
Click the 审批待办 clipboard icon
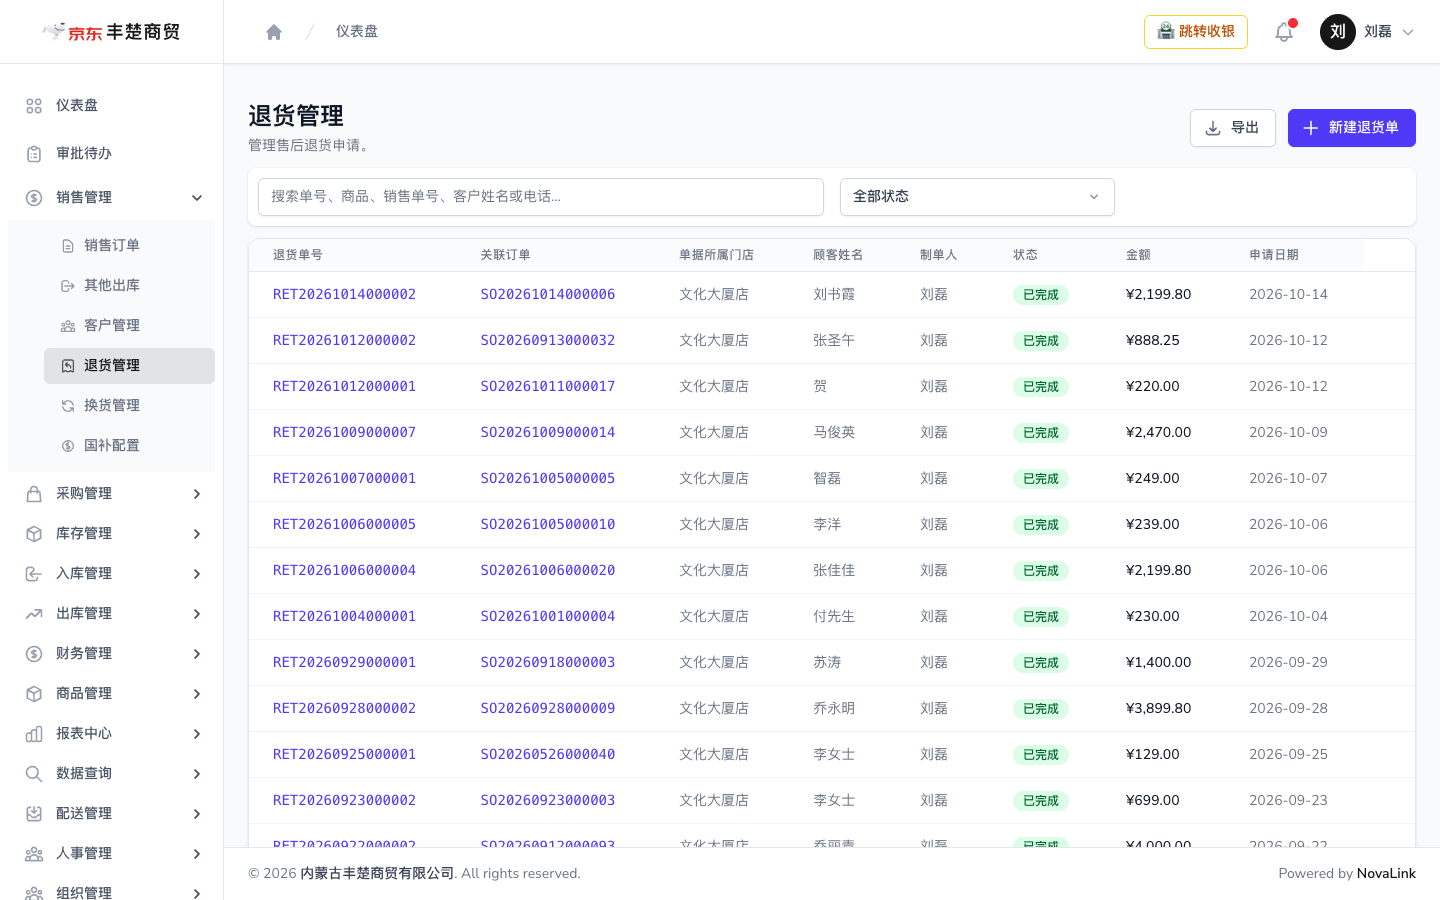(x=34, y=154)
